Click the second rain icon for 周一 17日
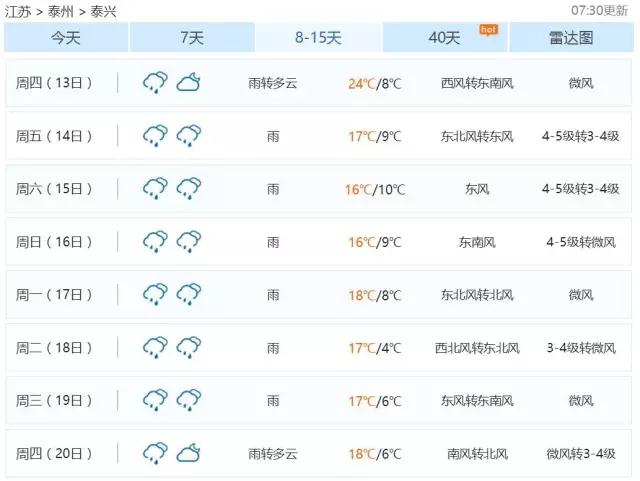The height and width of the screenshot is (481, 640). pyautogui.click(x=188, y=295)
